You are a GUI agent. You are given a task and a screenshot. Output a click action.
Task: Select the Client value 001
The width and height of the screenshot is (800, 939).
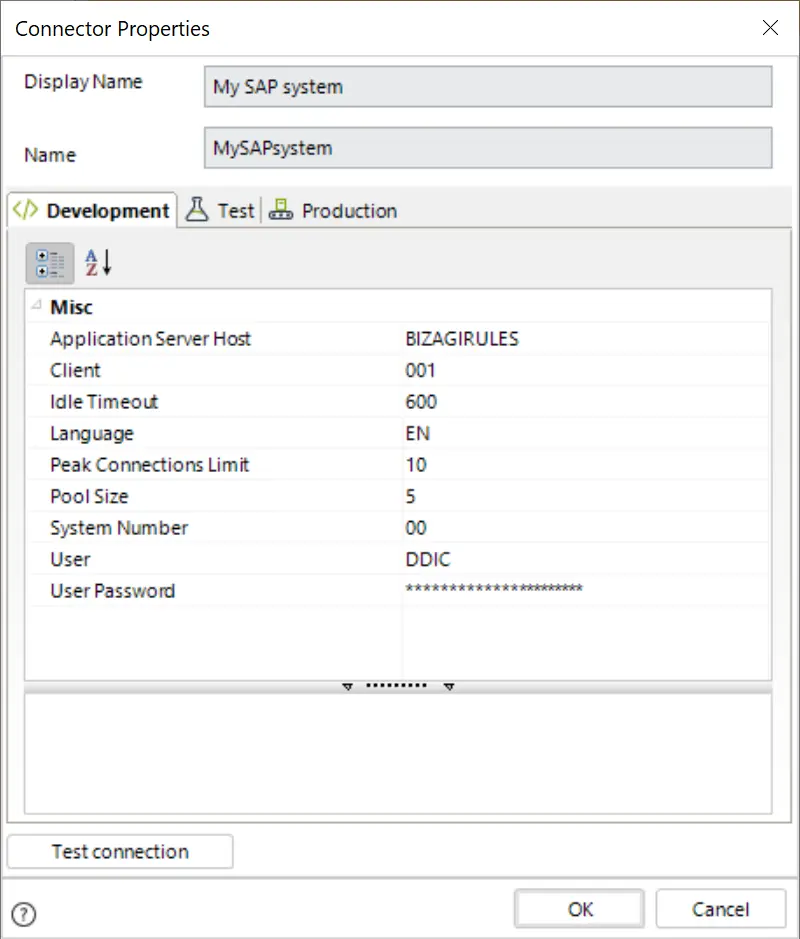pos(420,371)
